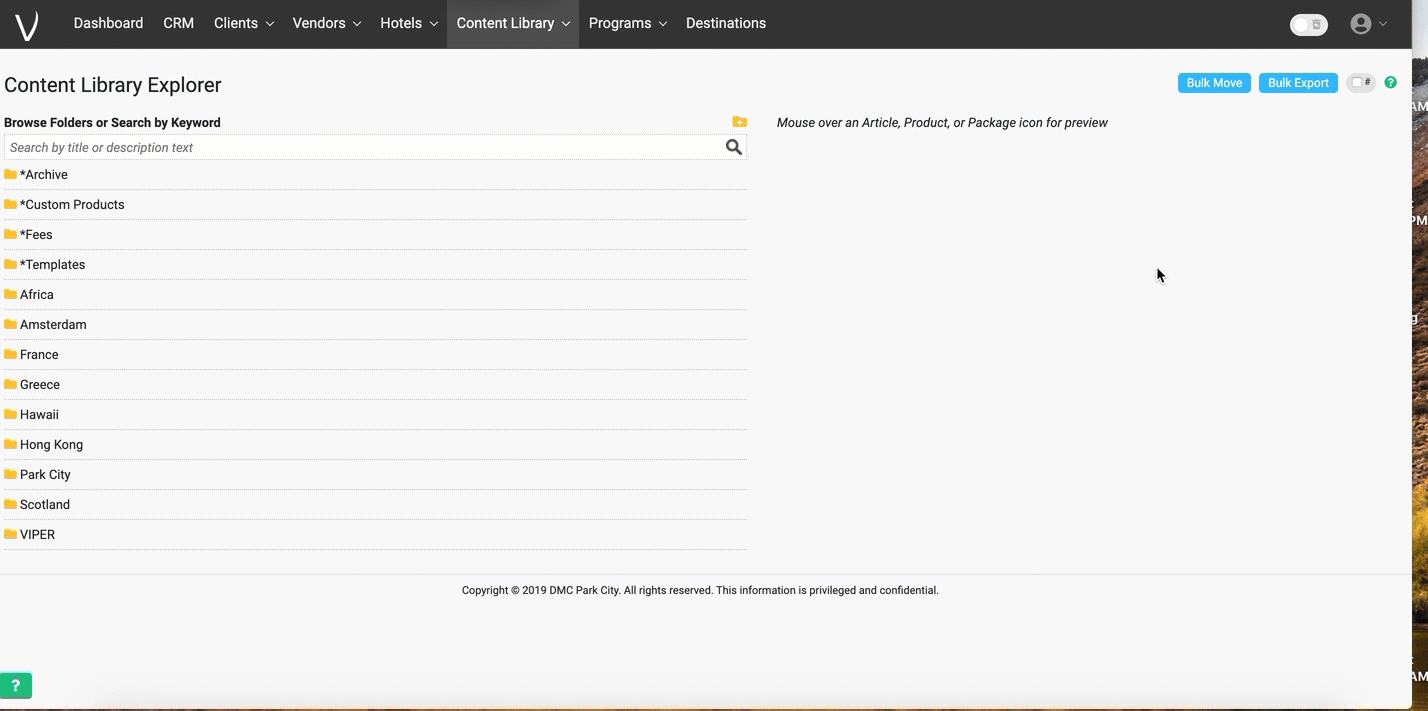Select the VIPER folder name
Image resolution: width=1428 pixels, height=711 pixels.
(37, 535)
